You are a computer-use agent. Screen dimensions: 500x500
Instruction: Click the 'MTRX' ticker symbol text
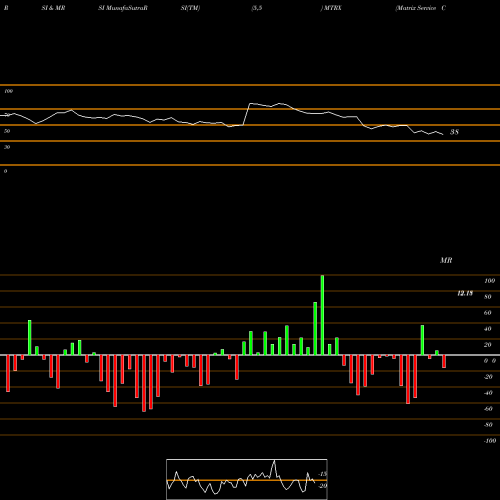332,8
